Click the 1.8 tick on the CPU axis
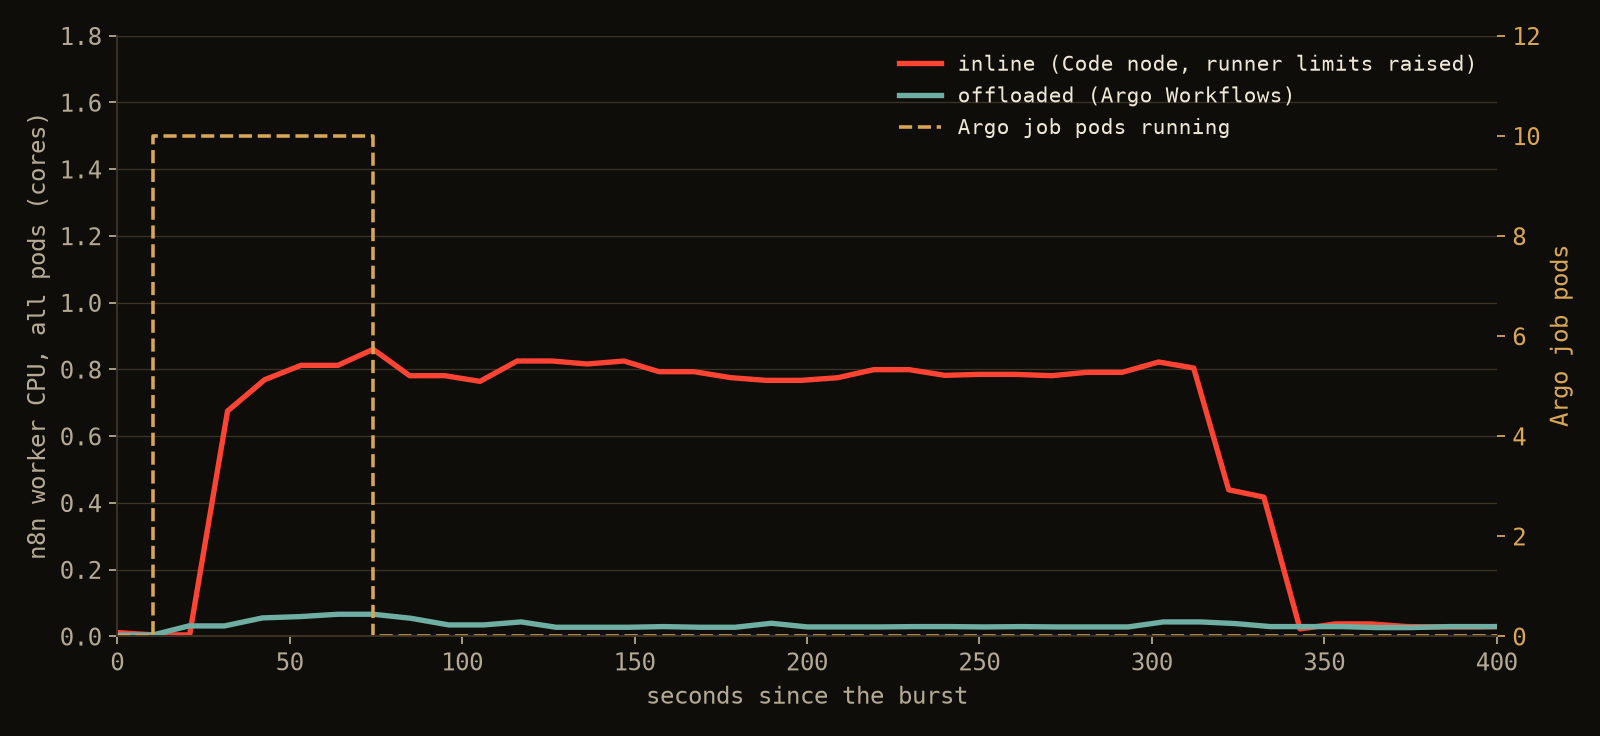1600x736 pixels. click(x=82, y=37)
